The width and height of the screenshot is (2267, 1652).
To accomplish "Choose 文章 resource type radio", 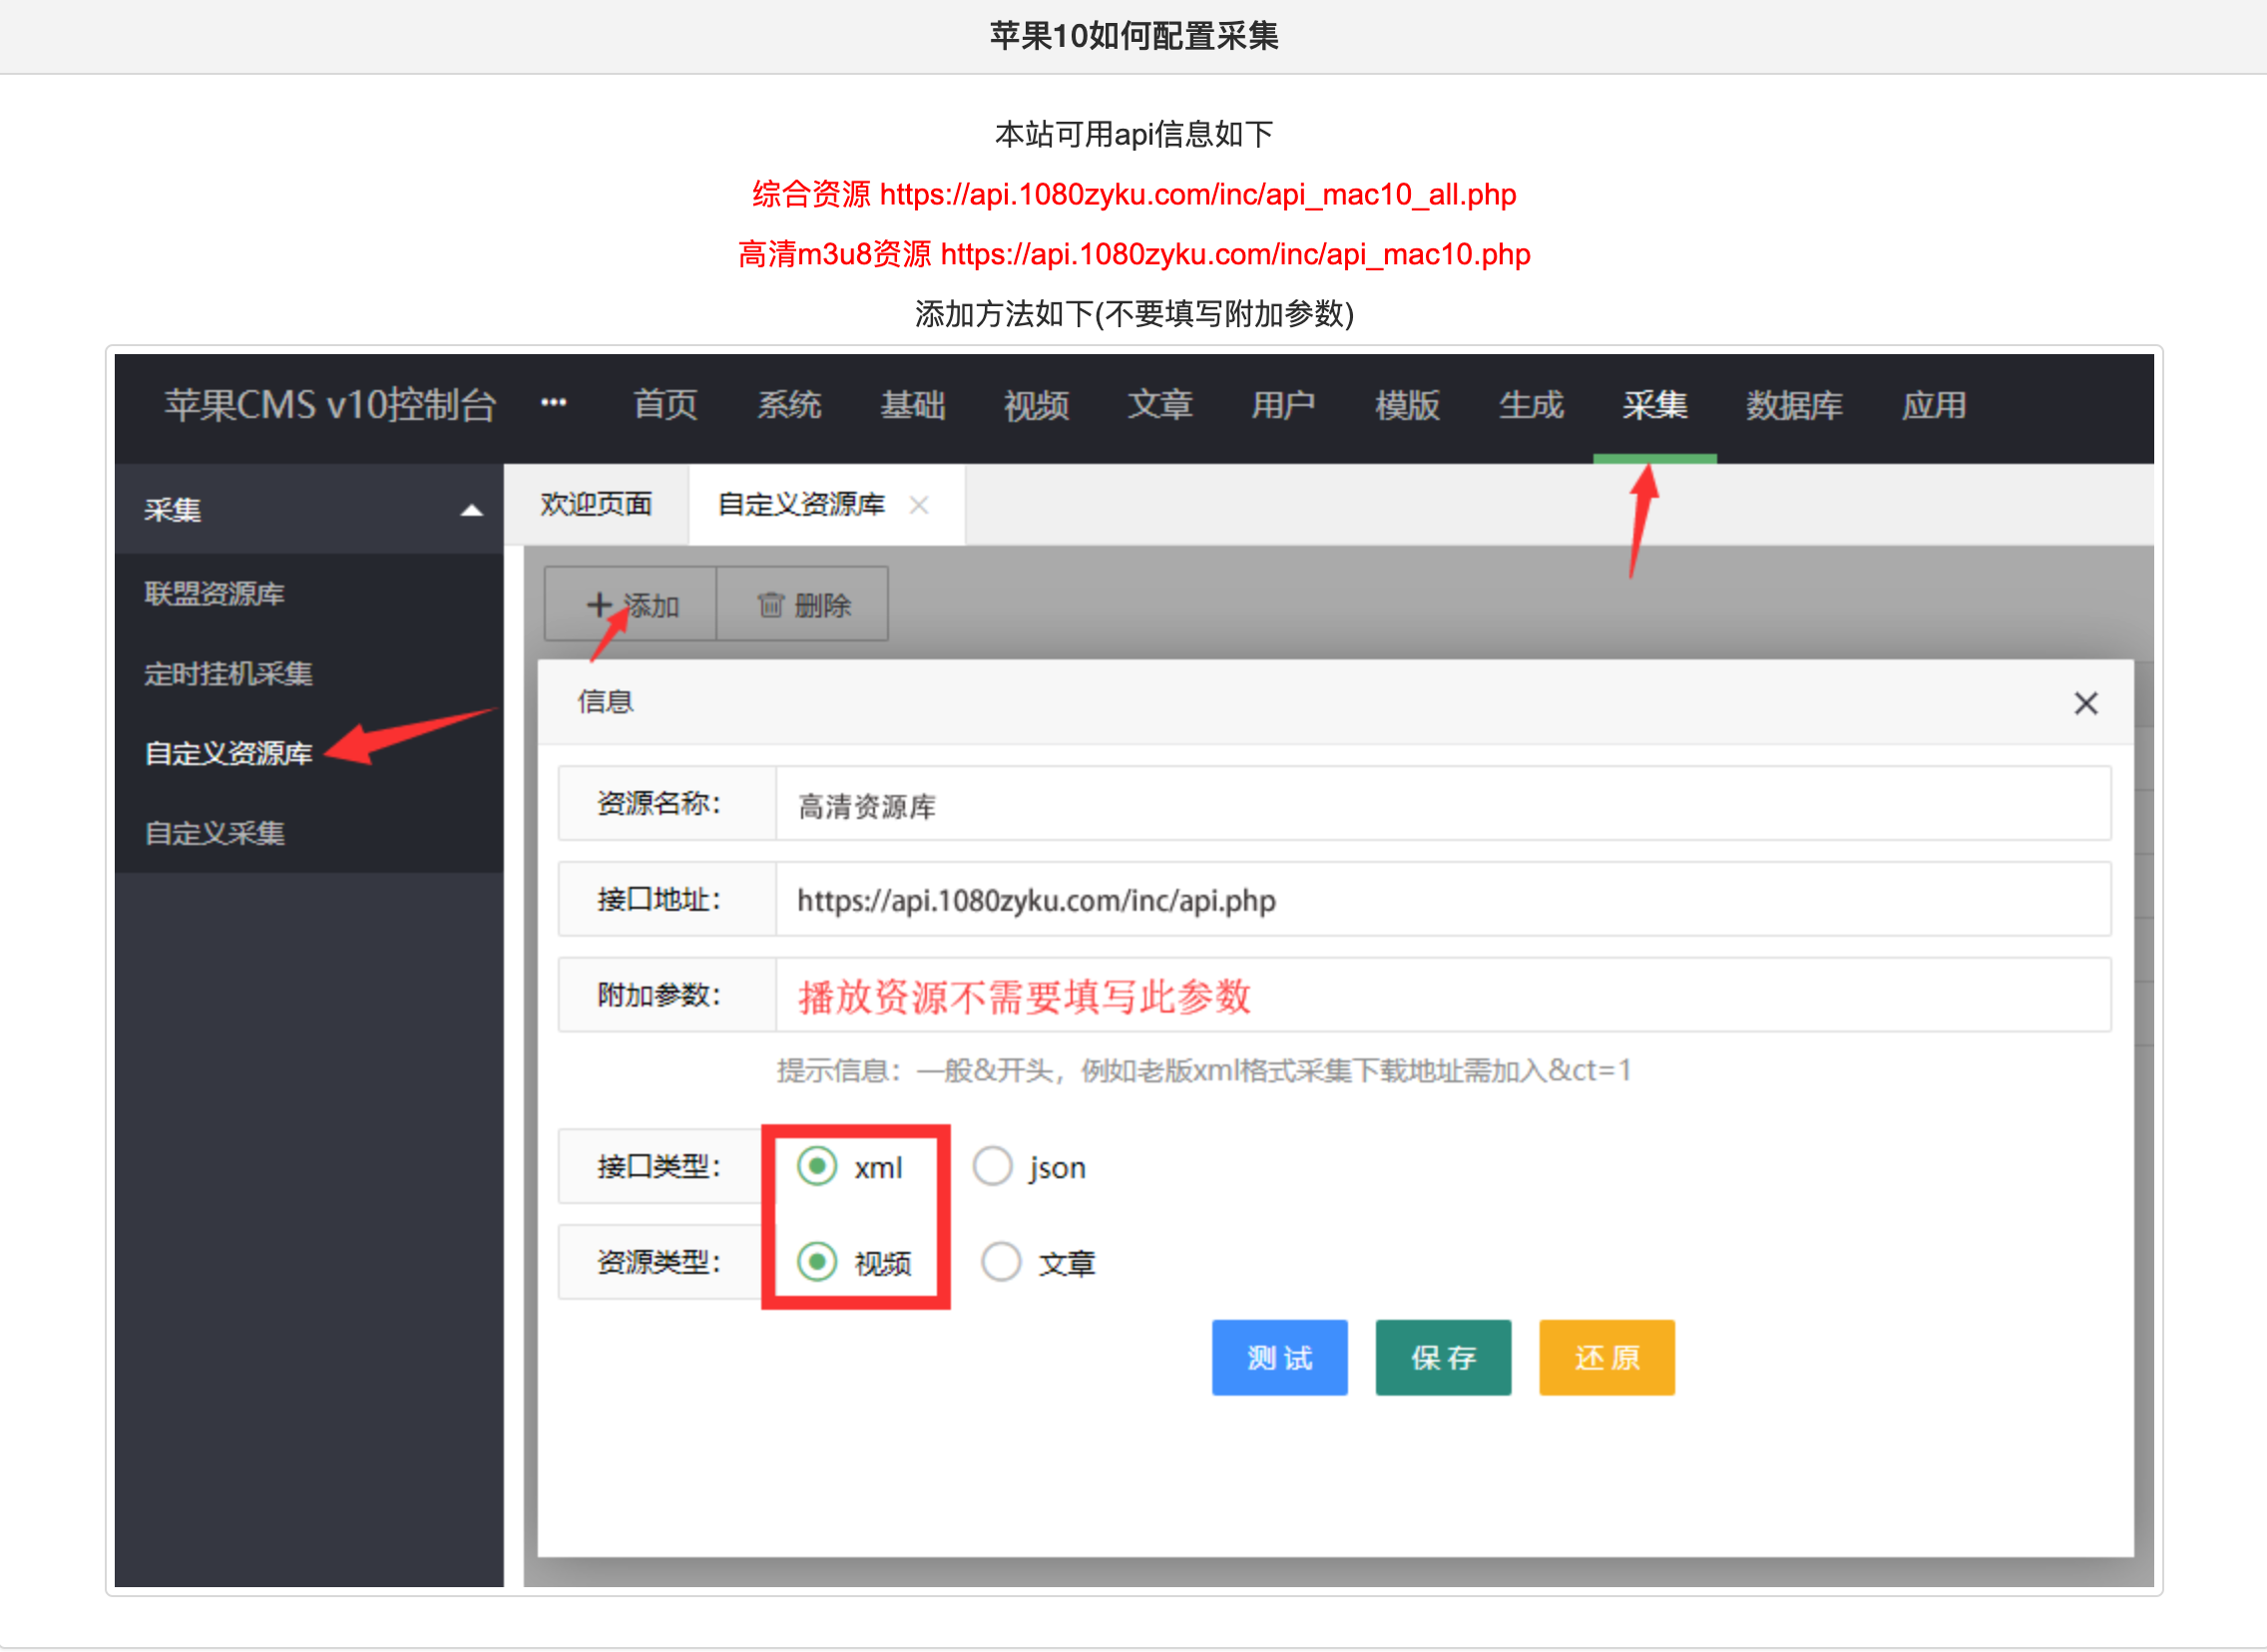I will click(x=1001, y=1262).
